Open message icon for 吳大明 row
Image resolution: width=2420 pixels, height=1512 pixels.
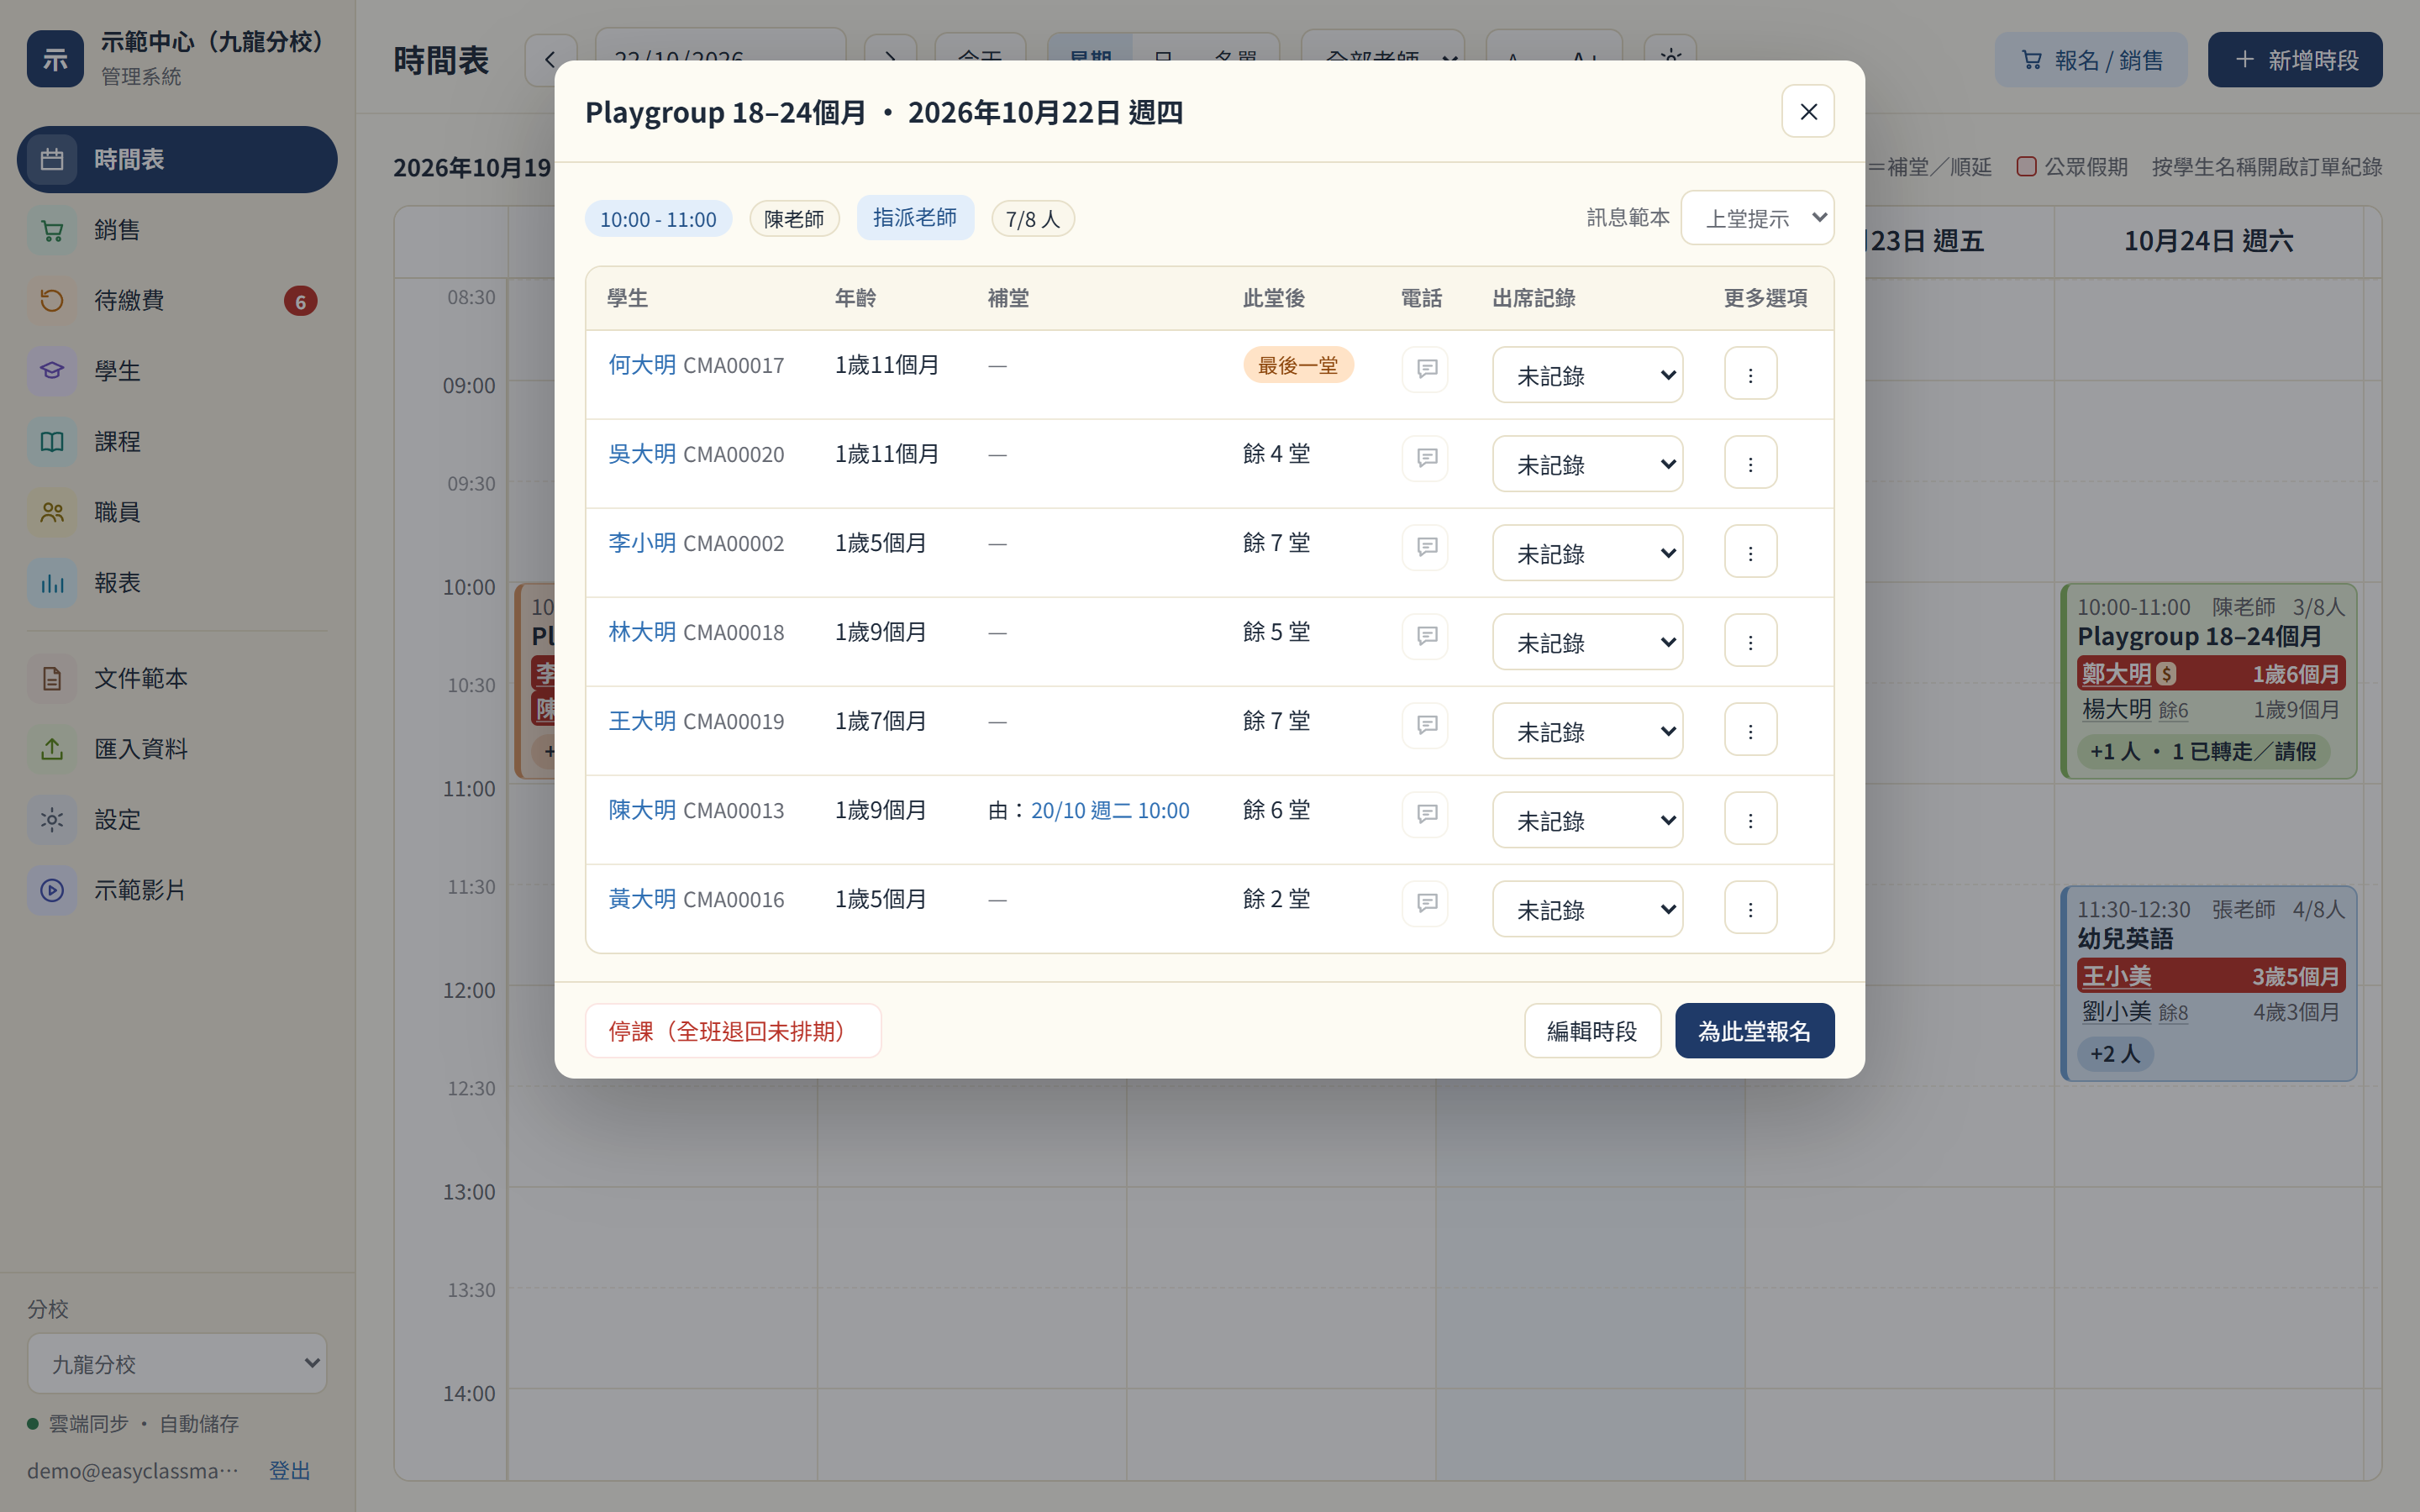click(x=1425, y=459)
